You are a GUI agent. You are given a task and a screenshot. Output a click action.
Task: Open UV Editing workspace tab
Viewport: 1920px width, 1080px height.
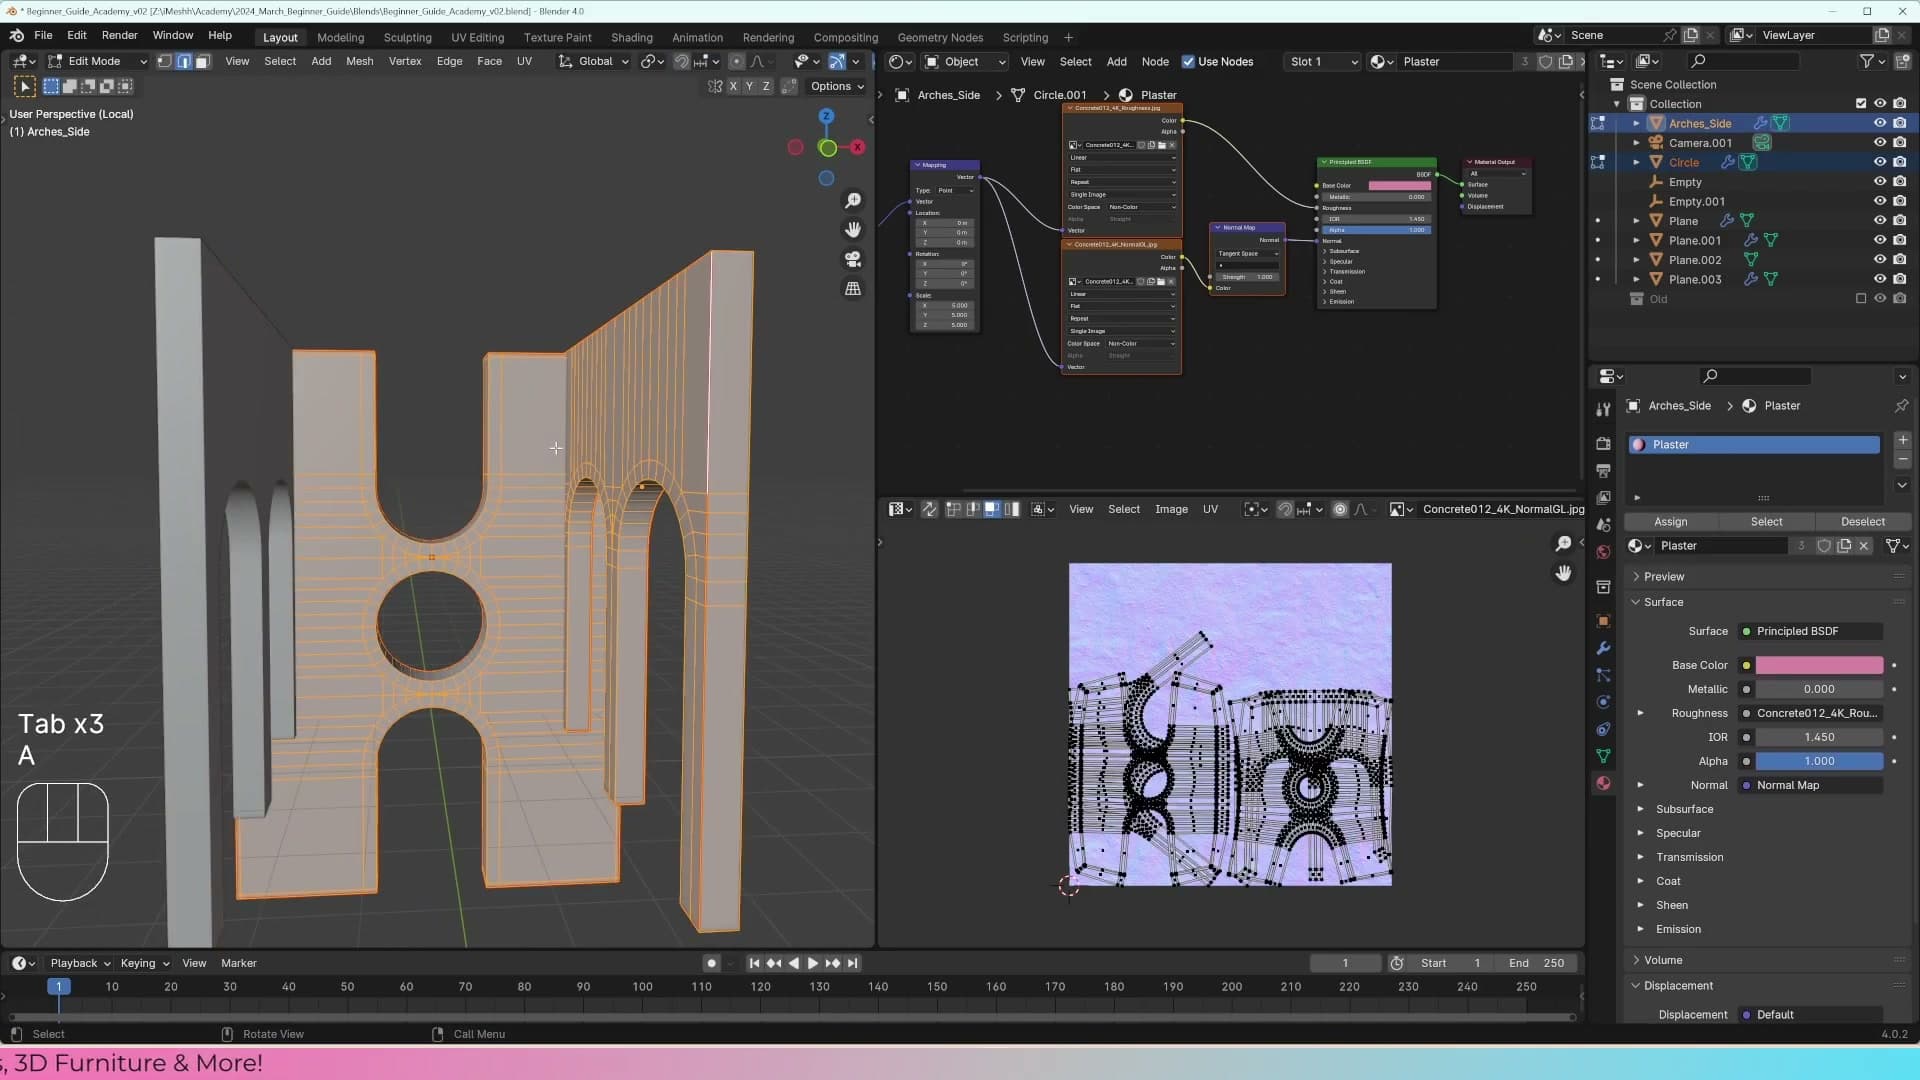(x=477, y=38)
